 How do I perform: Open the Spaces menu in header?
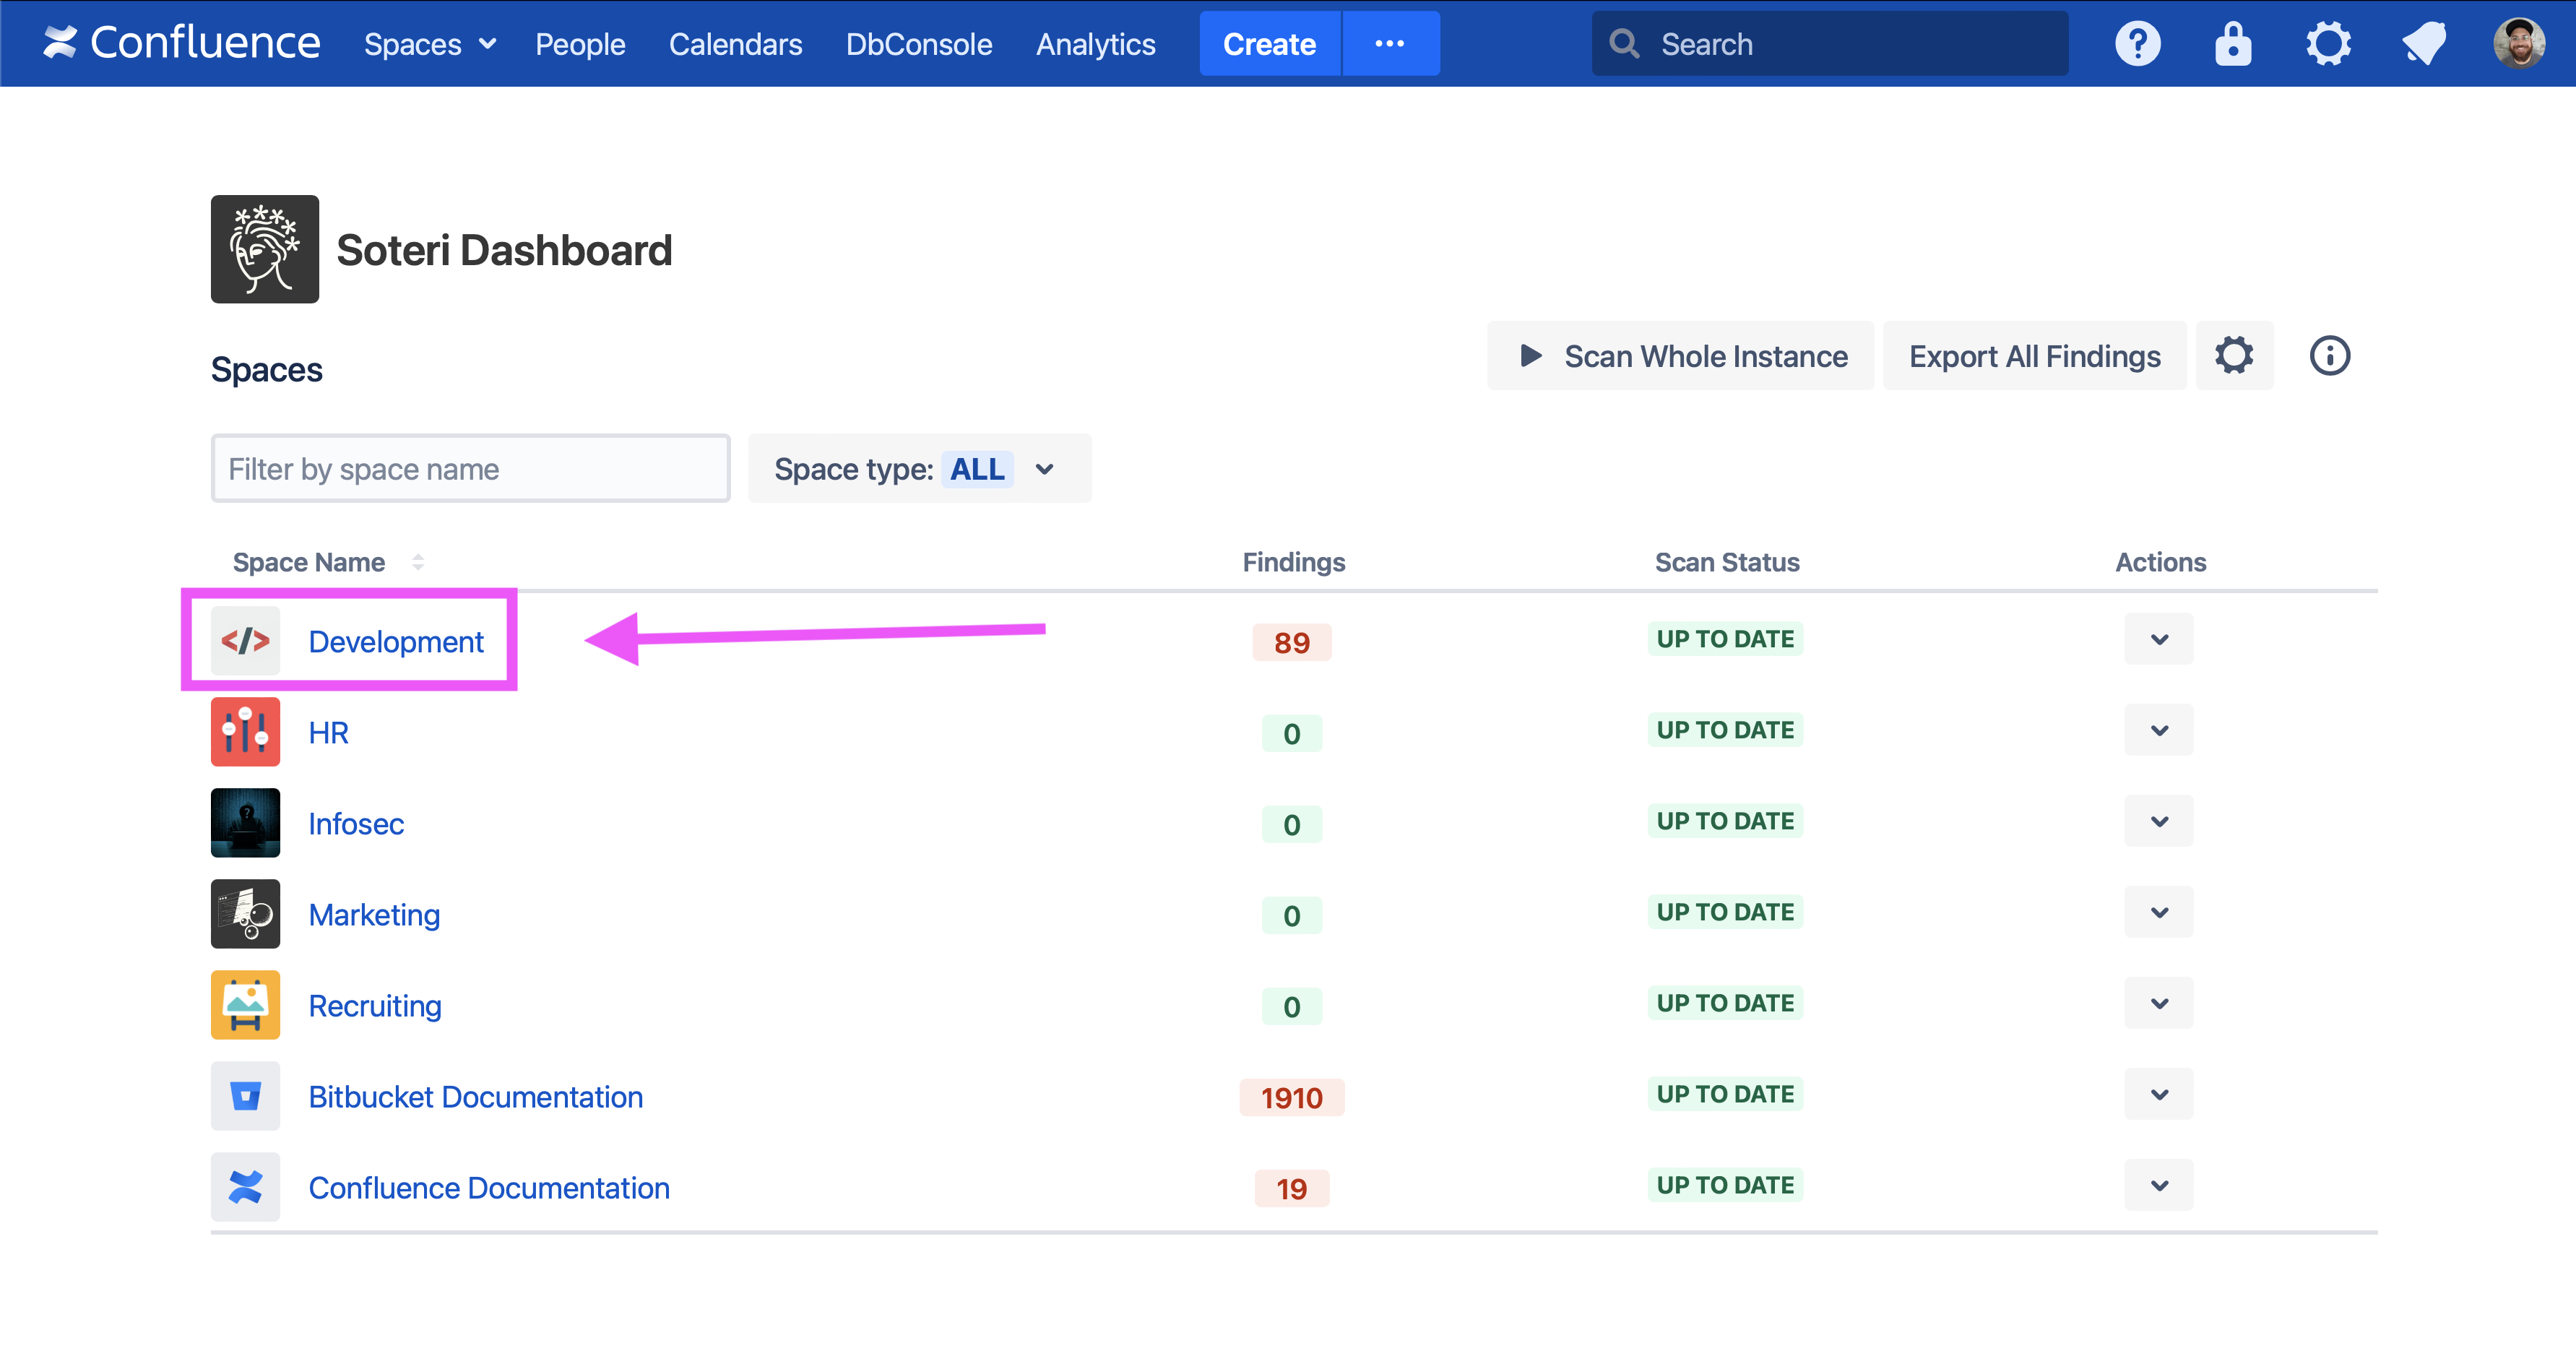point(429,44)
